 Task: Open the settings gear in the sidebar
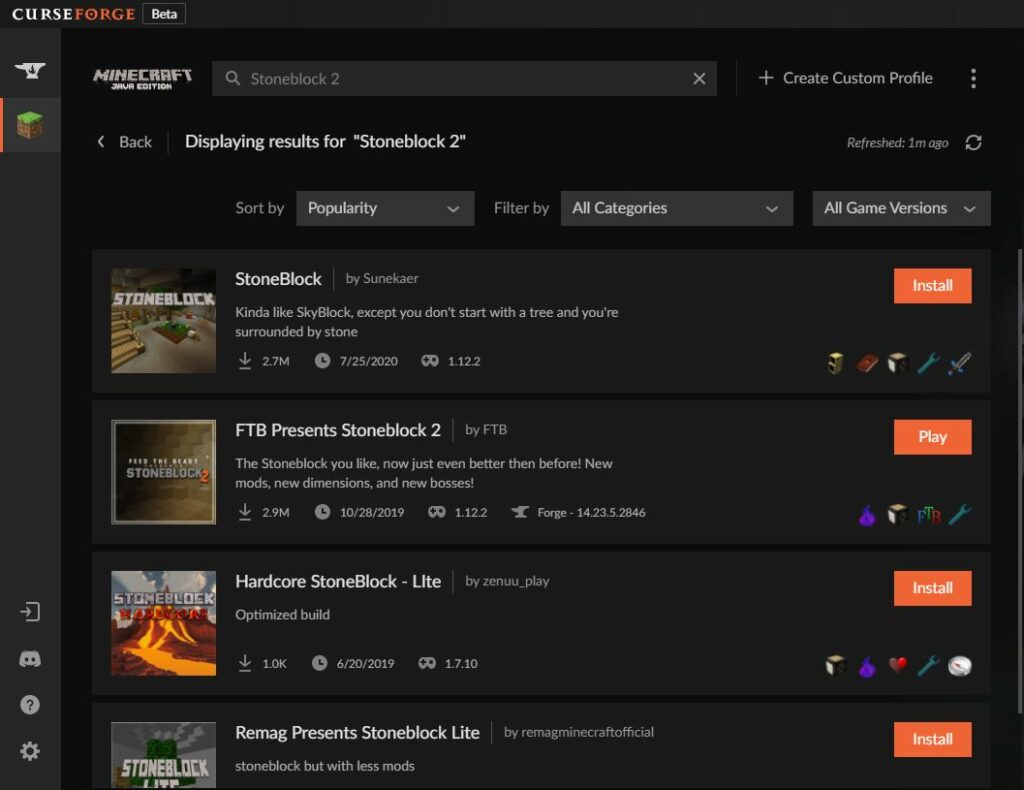tap(30, 751)
